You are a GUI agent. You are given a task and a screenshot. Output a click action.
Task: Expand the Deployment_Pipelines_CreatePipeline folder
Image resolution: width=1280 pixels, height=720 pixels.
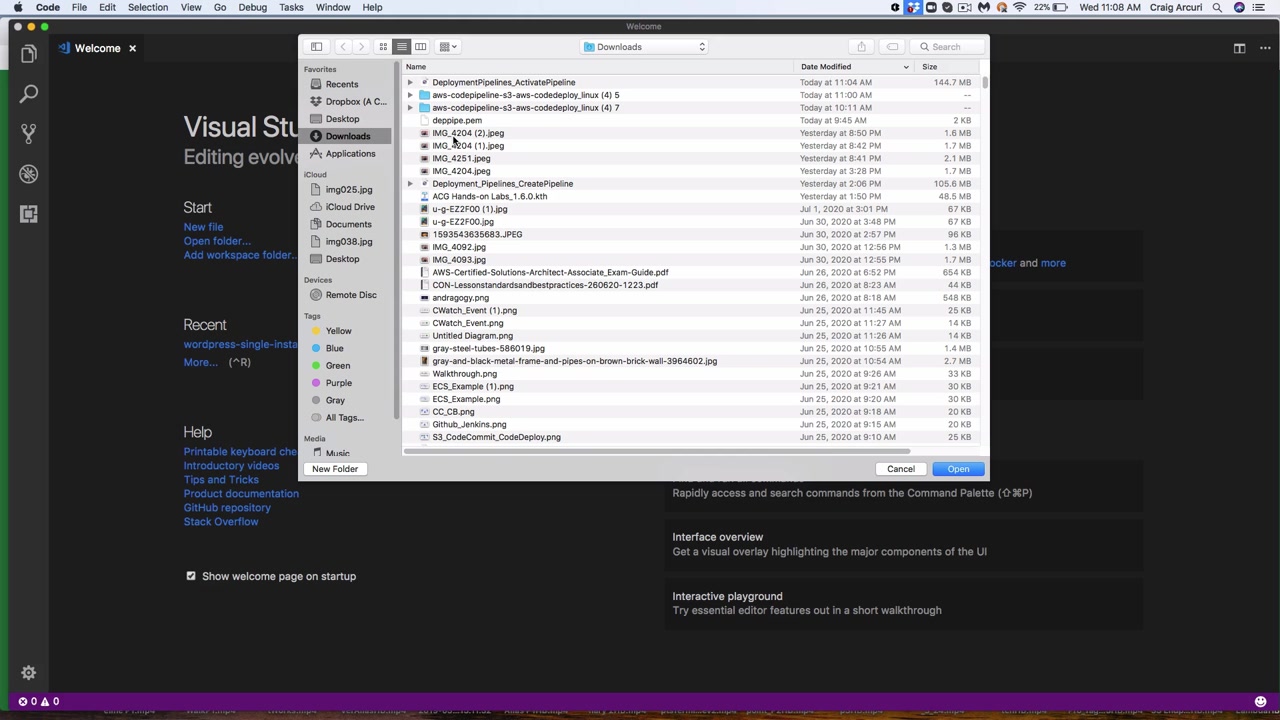click(x=410, y=184)
